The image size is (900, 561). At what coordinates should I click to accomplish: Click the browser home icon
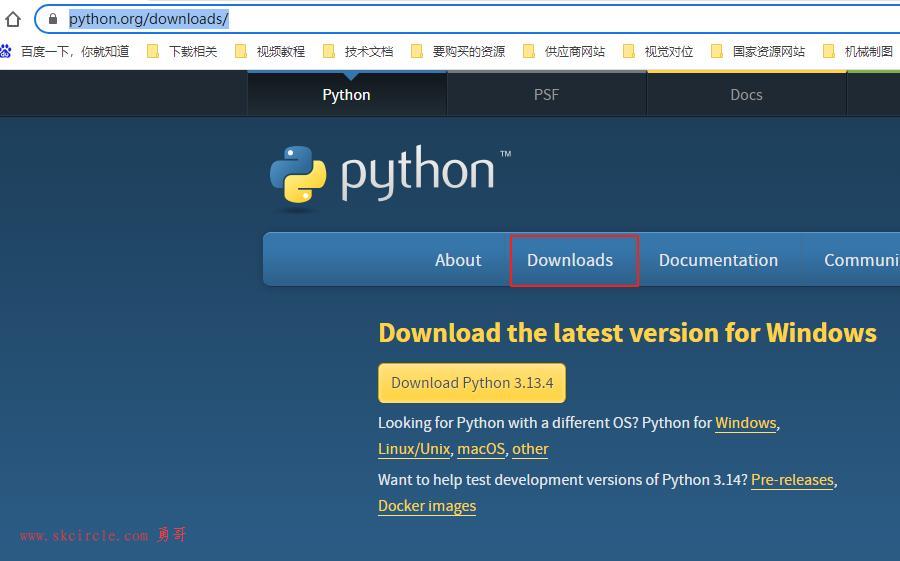click(x=13, y=20)
